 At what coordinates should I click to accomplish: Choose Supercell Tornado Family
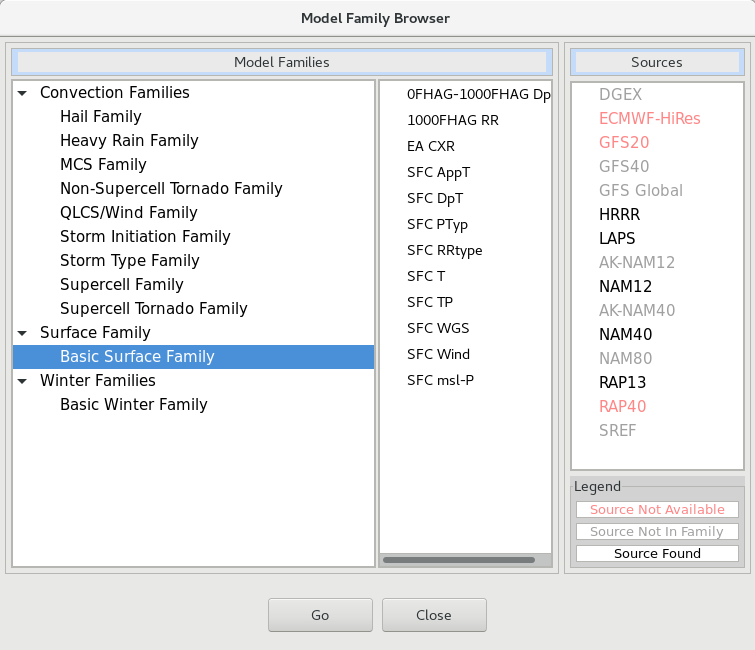[154, 309]
